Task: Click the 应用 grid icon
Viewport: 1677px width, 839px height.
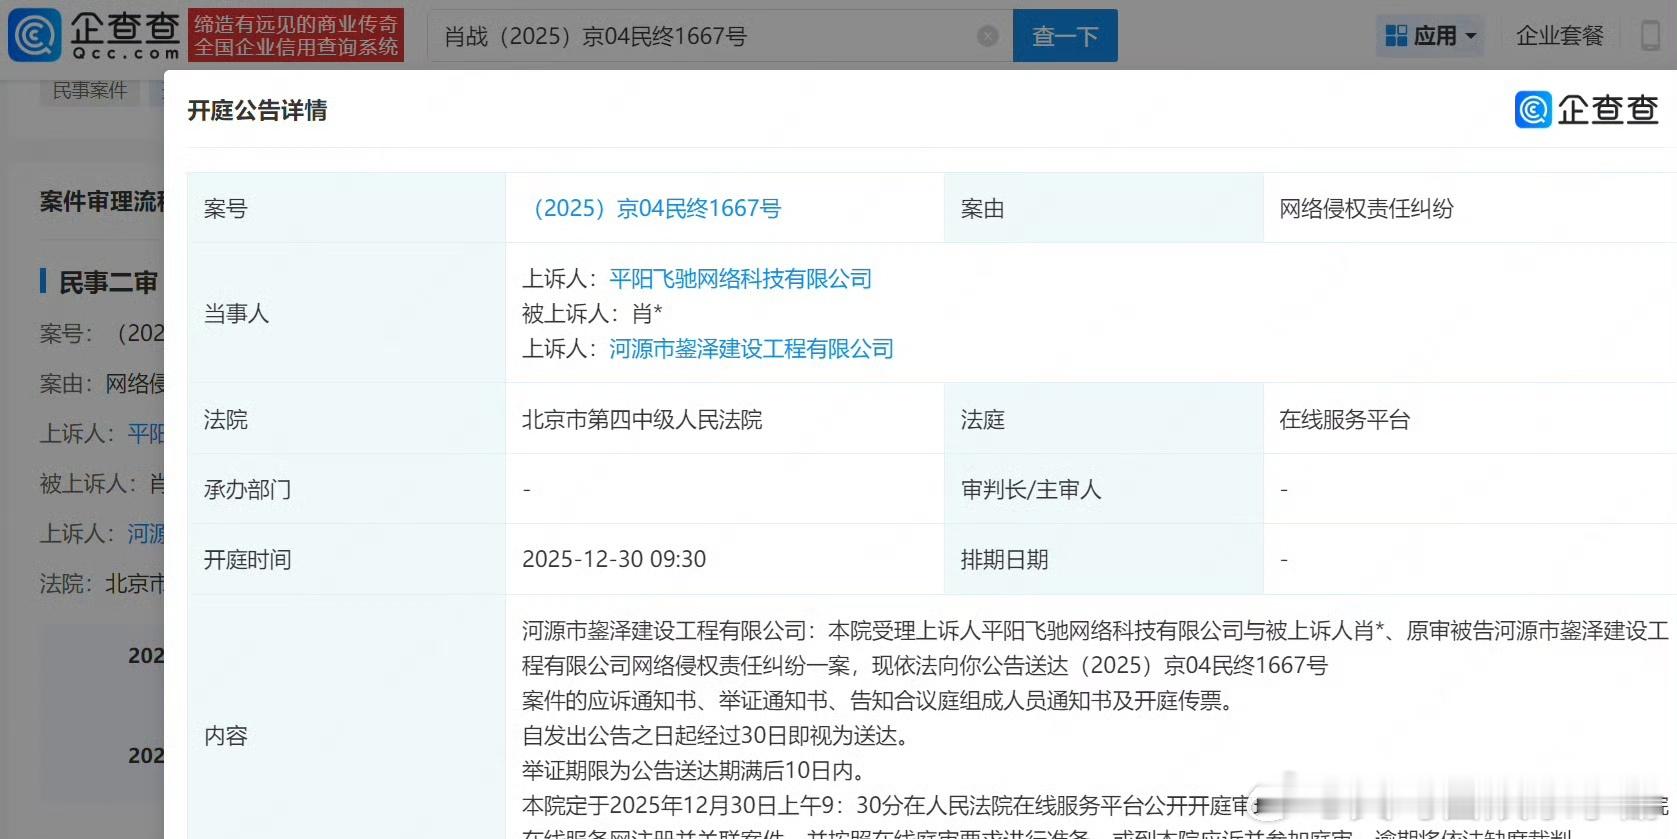Action: click(x=1396, y=36)
